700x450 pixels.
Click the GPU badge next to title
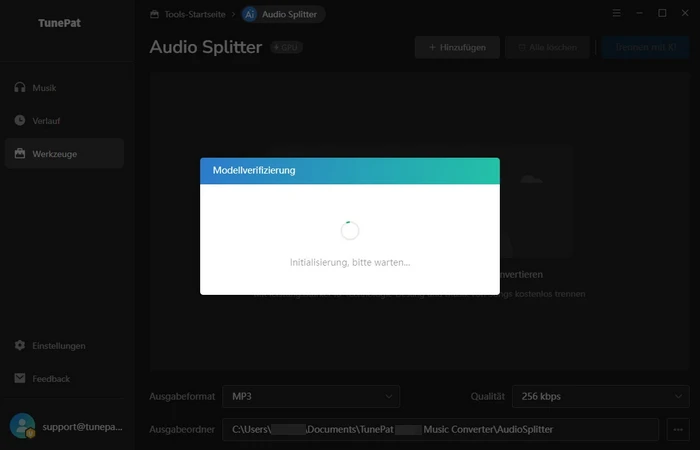286,47
